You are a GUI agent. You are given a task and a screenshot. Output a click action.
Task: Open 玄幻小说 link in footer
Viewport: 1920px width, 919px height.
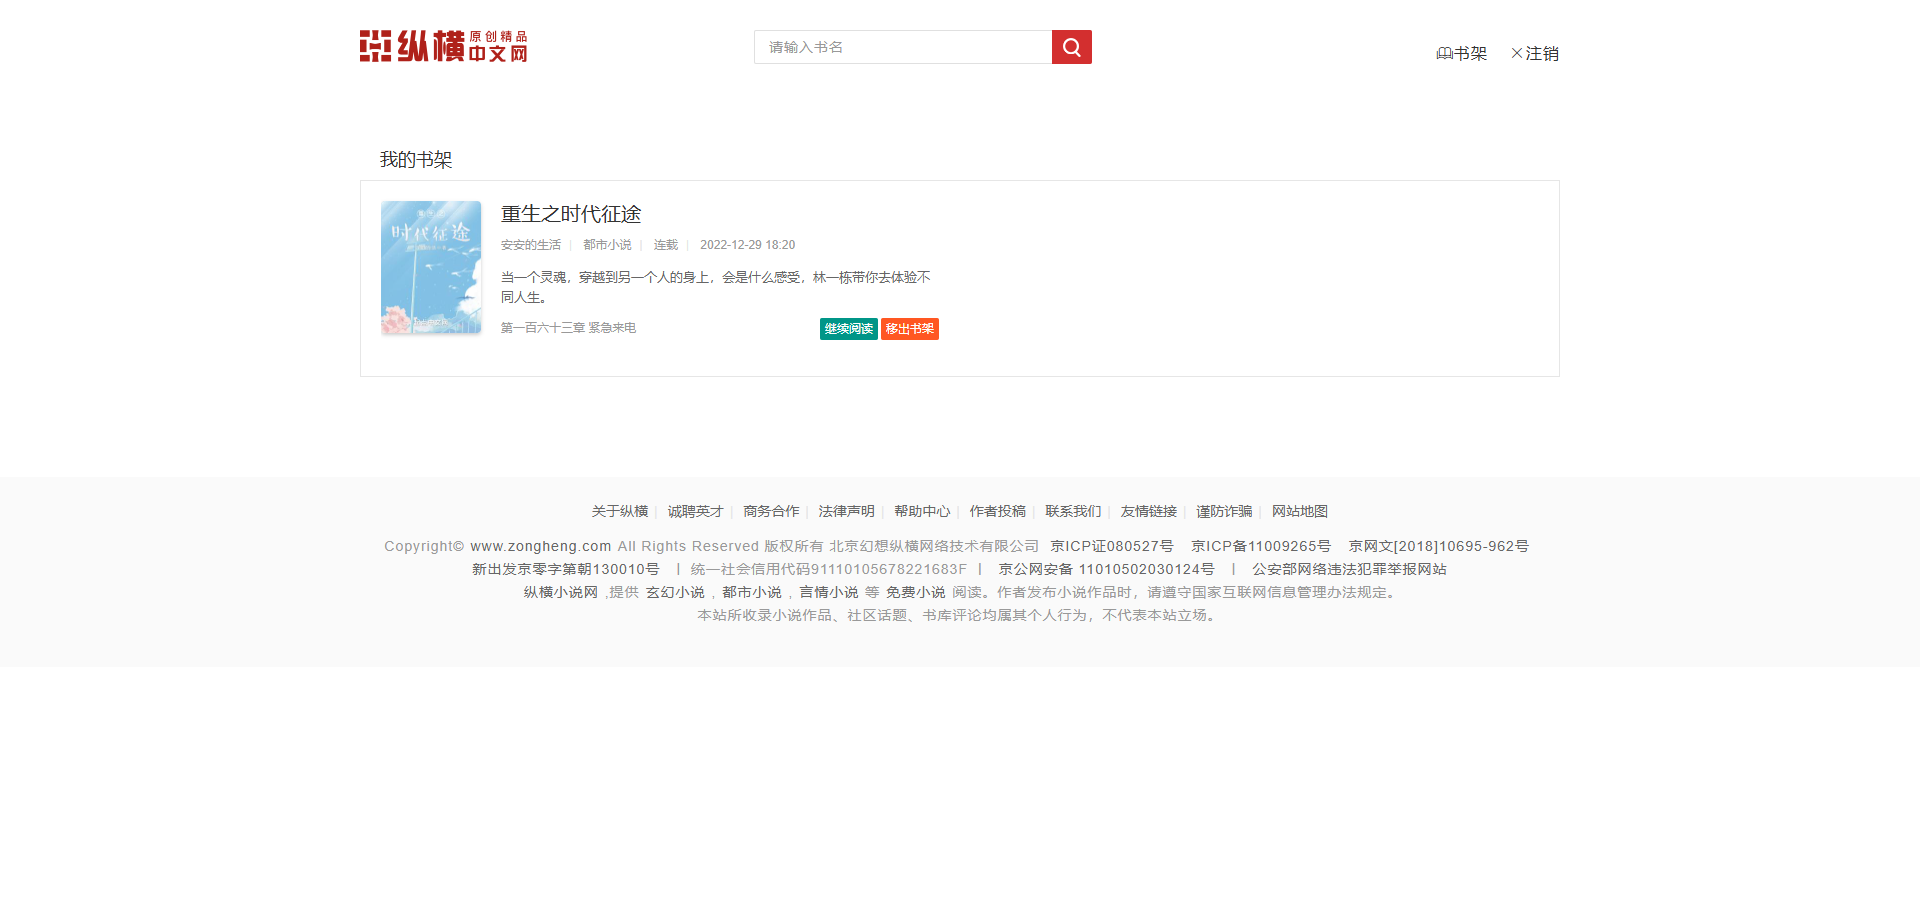coord(675,592)
